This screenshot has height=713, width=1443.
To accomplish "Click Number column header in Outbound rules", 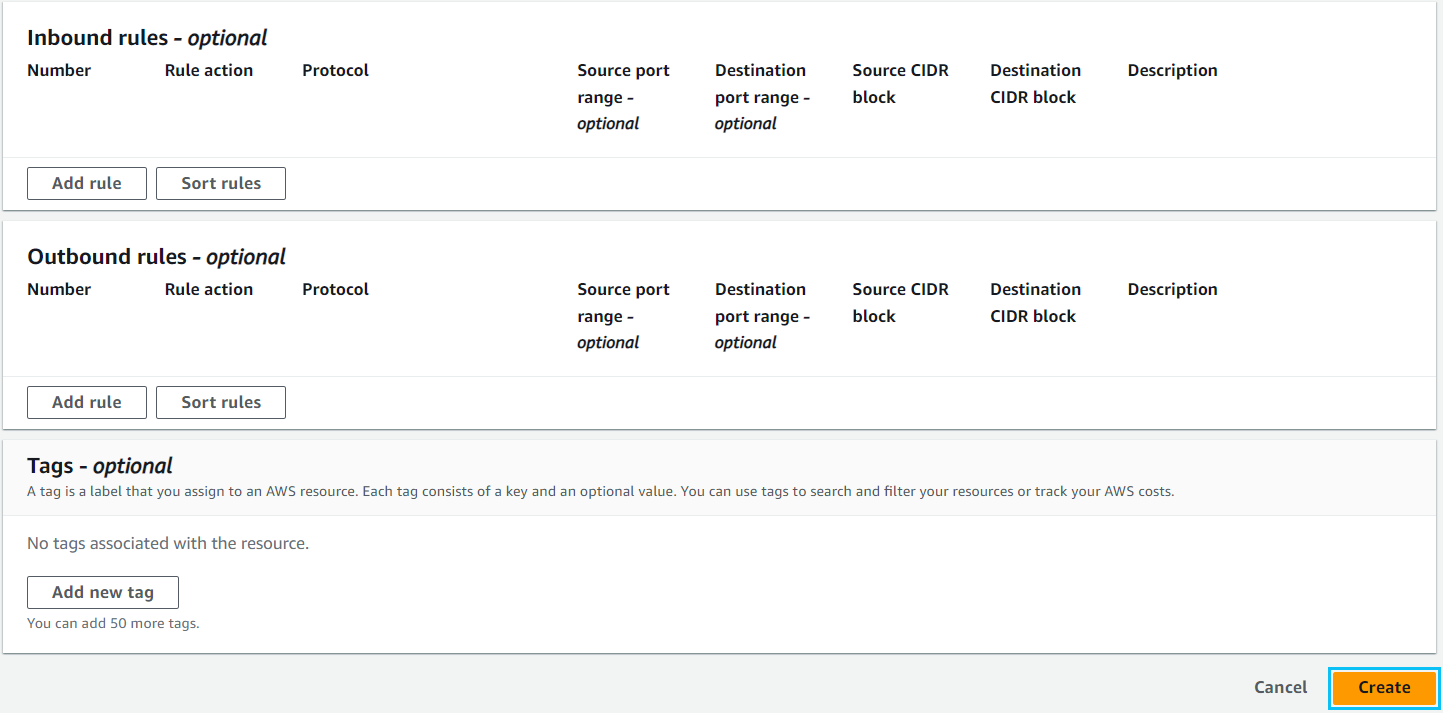I will (x=59, y=289).
